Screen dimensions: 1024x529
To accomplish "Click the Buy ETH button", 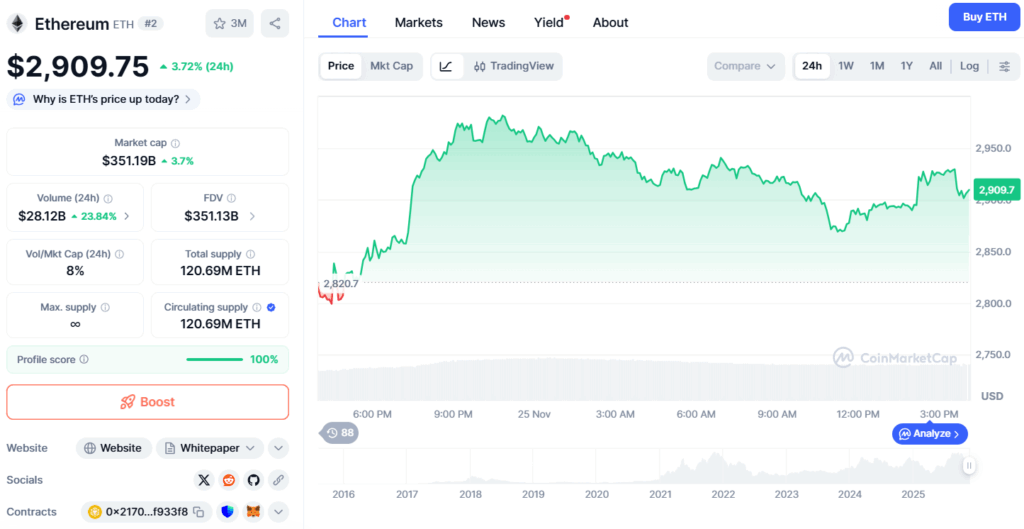I will 984,17.
